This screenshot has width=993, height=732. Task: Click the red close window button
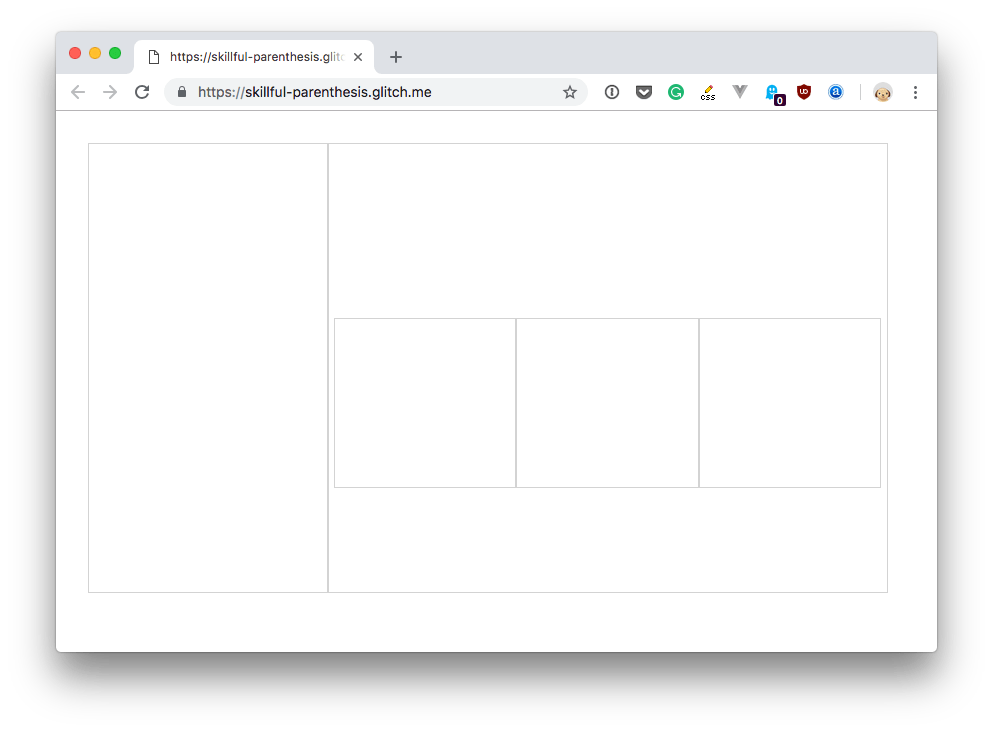click(75, 53)
